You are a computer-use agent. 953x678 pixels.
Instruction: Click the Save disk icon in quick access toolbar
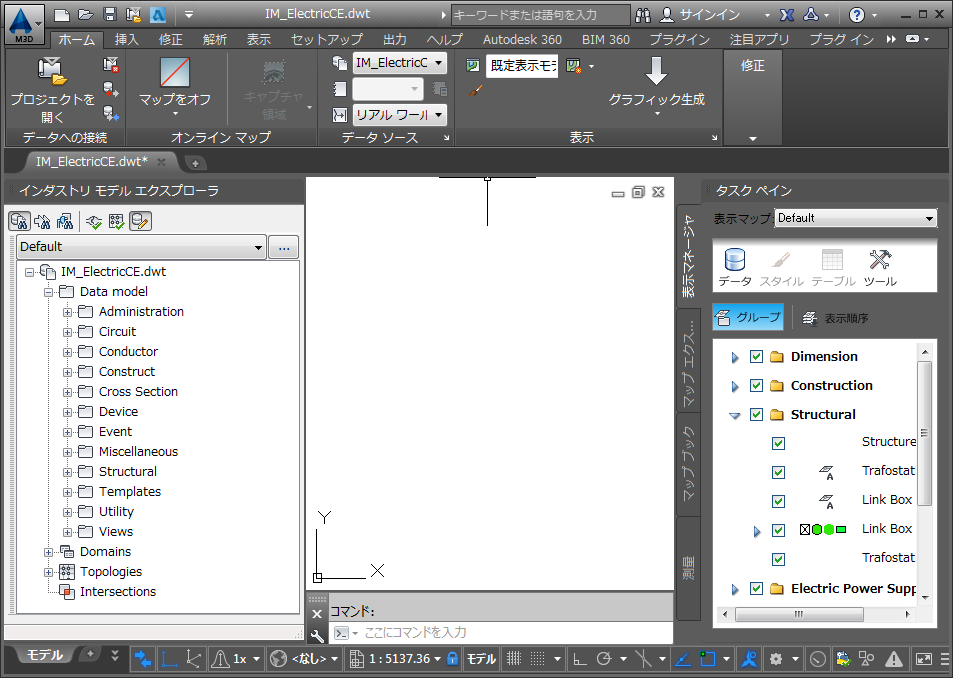coord(110,15)
